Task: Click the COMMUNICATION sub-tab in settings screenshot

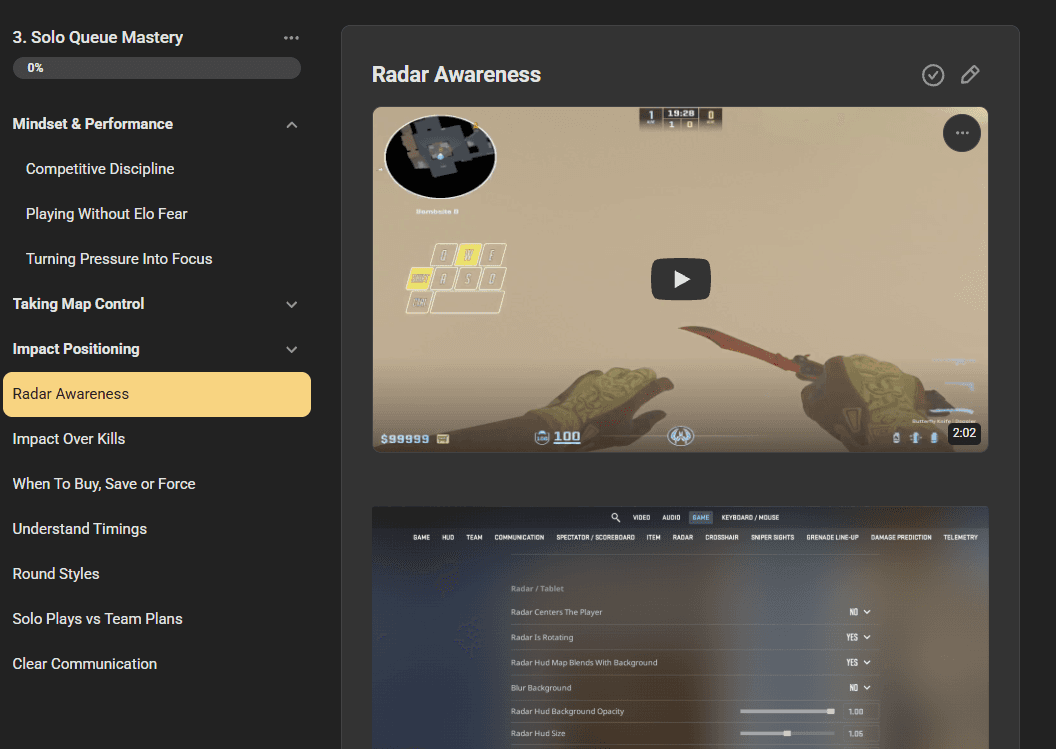Action: [x=519, y=538]
